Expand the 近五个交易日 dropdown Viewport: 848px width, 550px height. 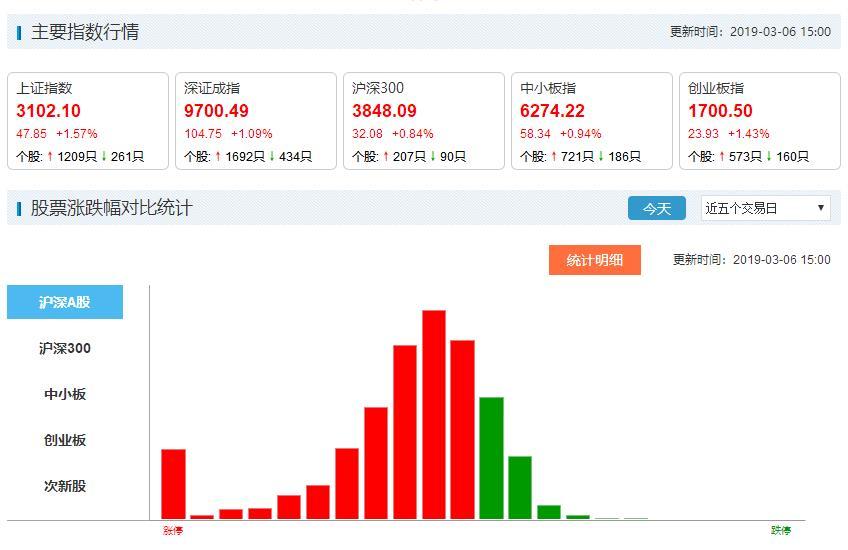tap(766, 208)
